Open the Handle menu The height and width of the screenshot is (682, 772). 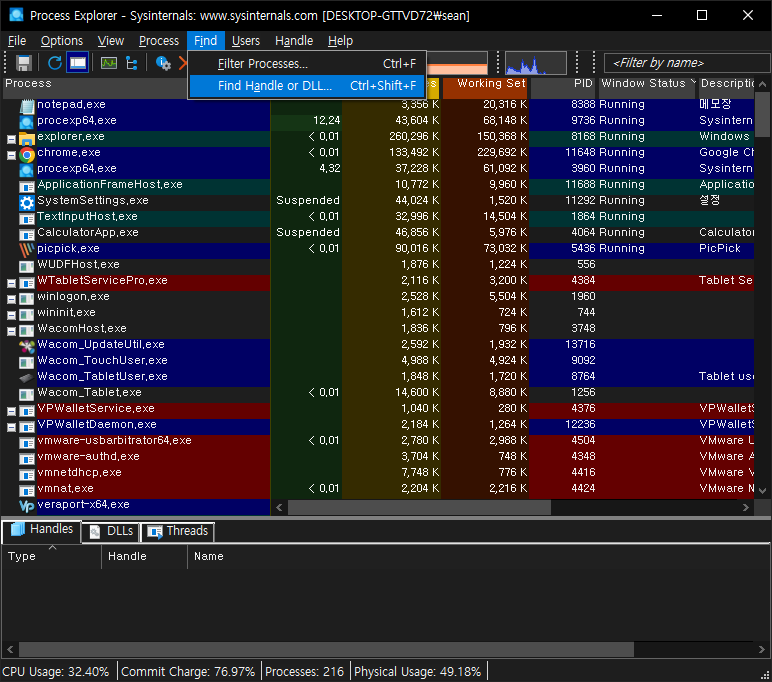point(294,40)
